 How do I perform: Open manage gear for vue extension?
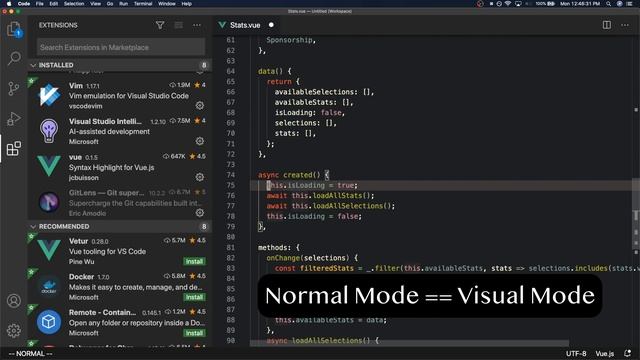(200, 177)
